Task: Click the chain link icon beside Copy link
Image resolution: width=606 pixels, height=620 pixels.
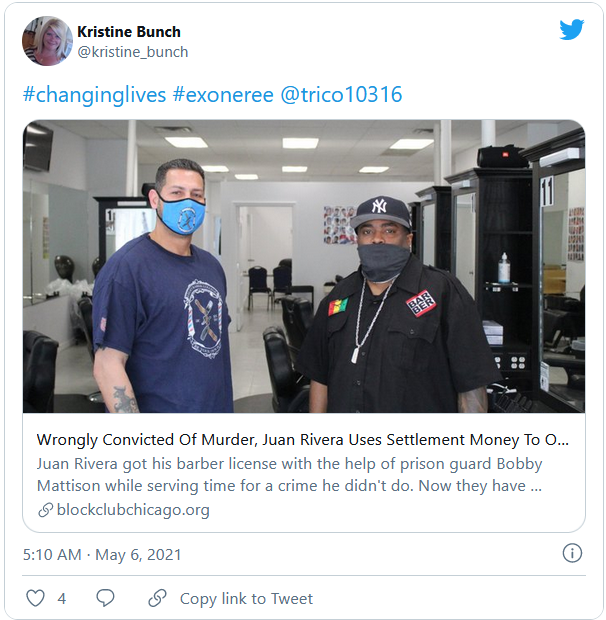Action: point(157,598)
